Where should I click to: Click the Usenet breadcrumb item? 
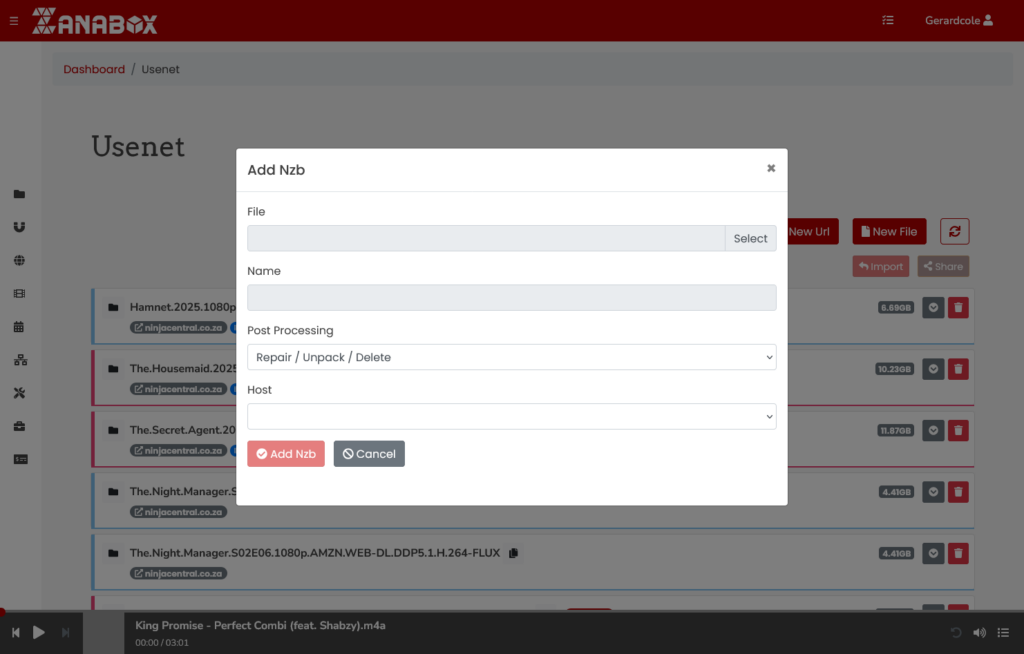point(161,69)
